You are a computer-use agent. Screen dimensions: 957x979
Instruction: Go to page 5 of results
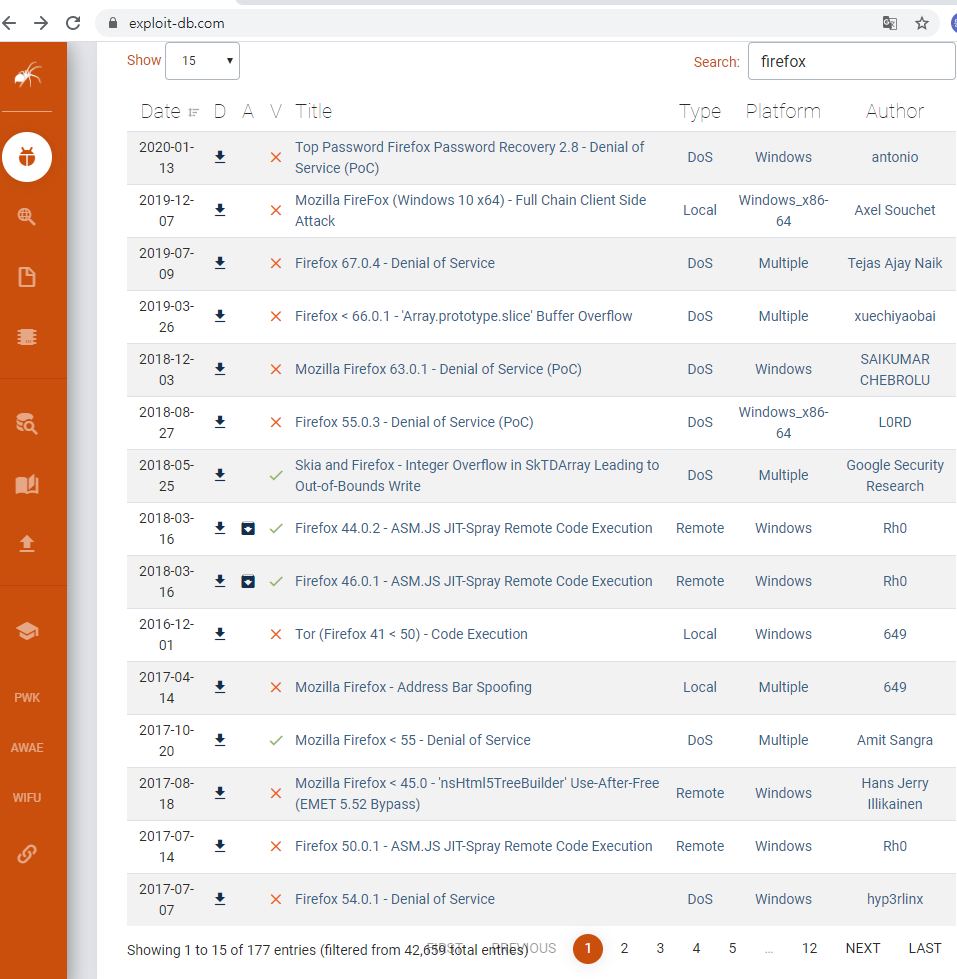point(732,948)
